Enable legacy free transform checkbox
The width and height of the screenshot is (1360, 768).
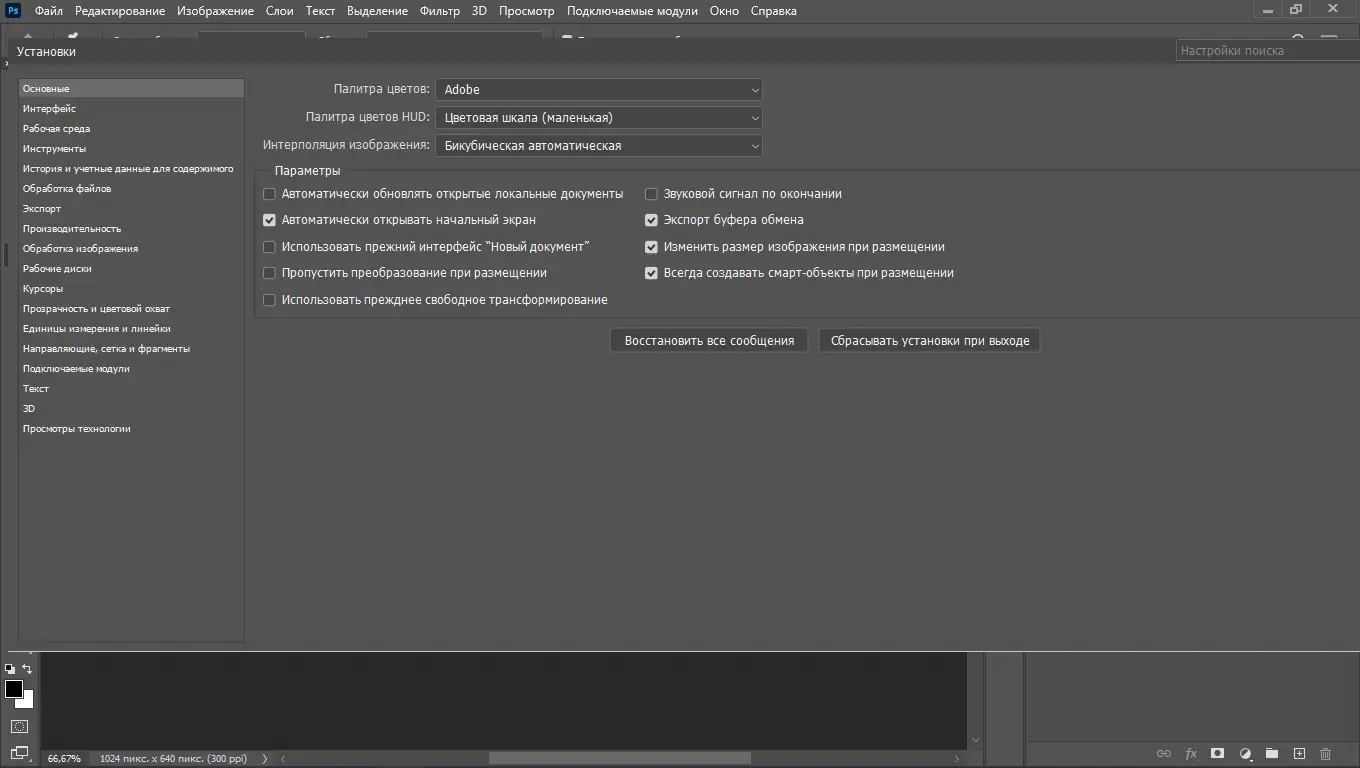(x=269, y=300)
